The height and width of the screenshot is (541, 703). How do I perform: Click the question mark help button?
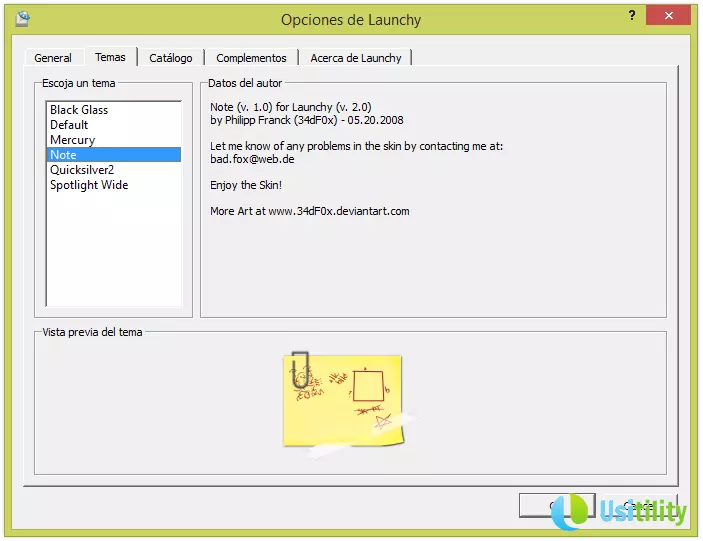coord(632,16)
